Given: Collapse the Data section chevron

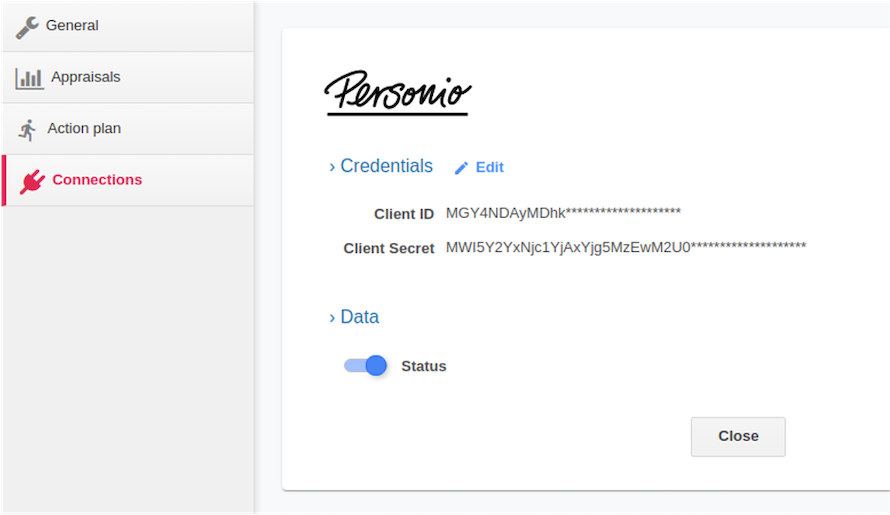Looking at the screenshot, I should click(332, 318).
